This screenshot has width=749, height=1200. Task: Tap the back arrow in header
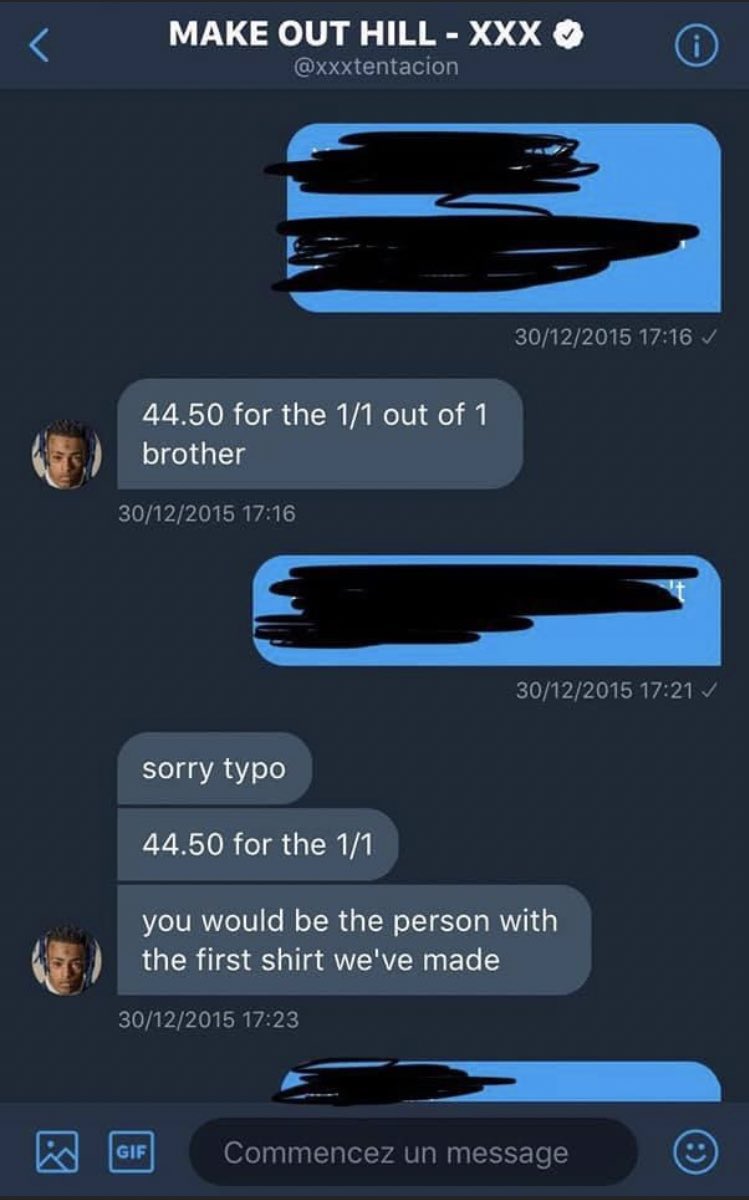(39, 45)
